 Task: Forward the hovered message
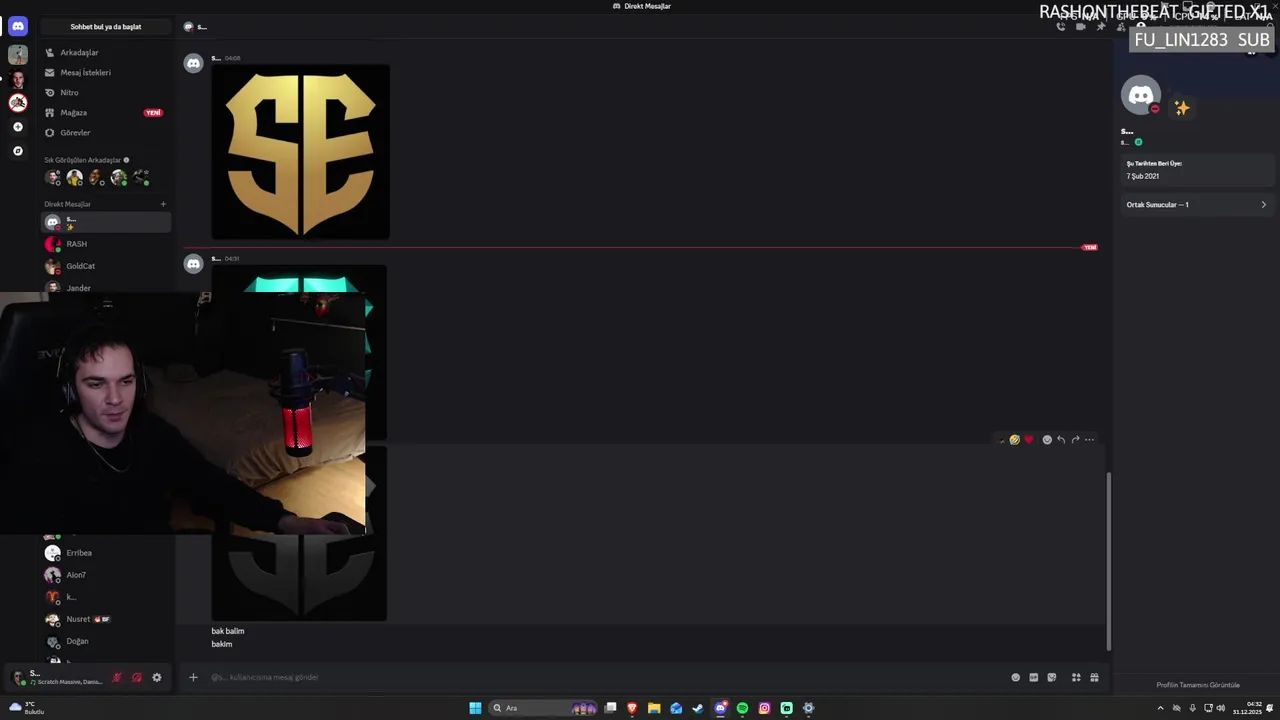[1075, 440]
